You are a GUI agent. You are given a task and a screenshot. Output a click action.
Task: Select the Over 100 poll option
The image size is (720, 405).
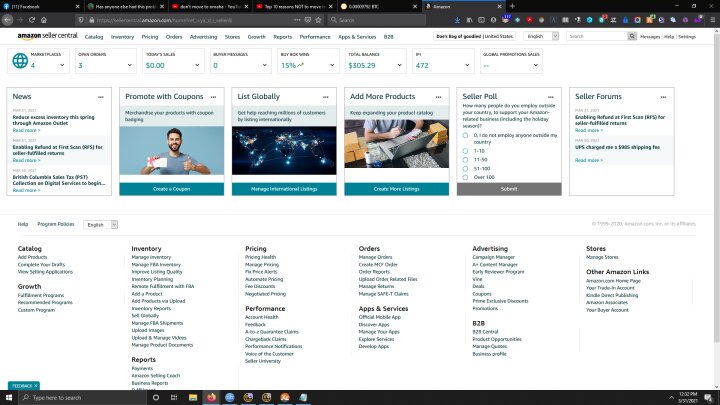465,177
